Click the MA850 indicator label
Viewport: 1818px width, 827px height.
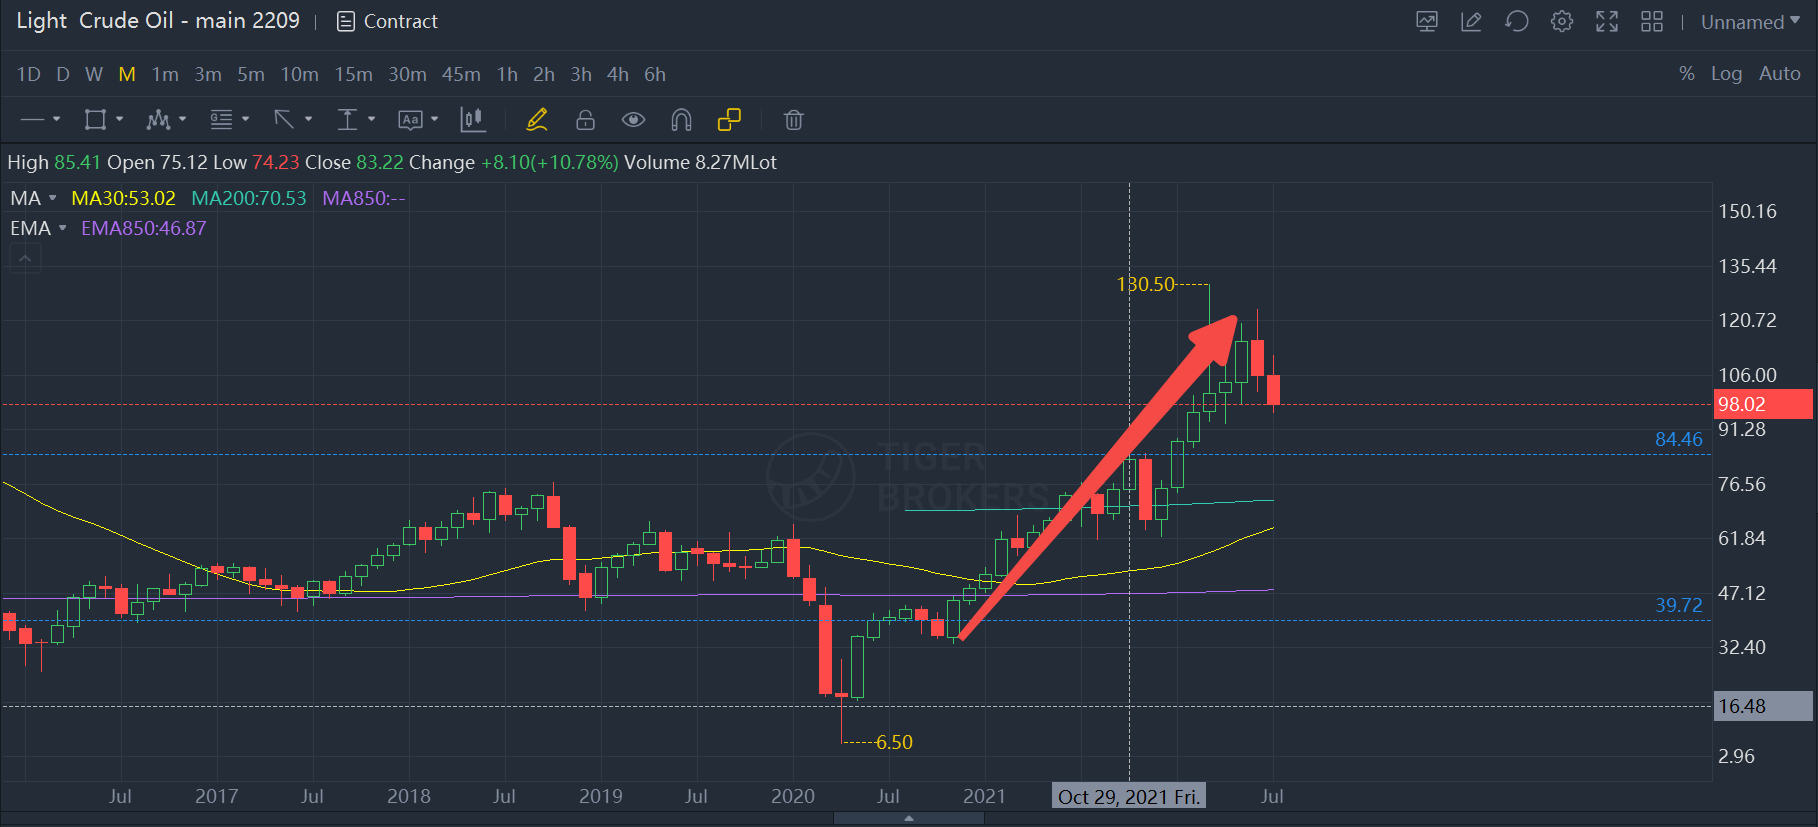click(364, 198)
